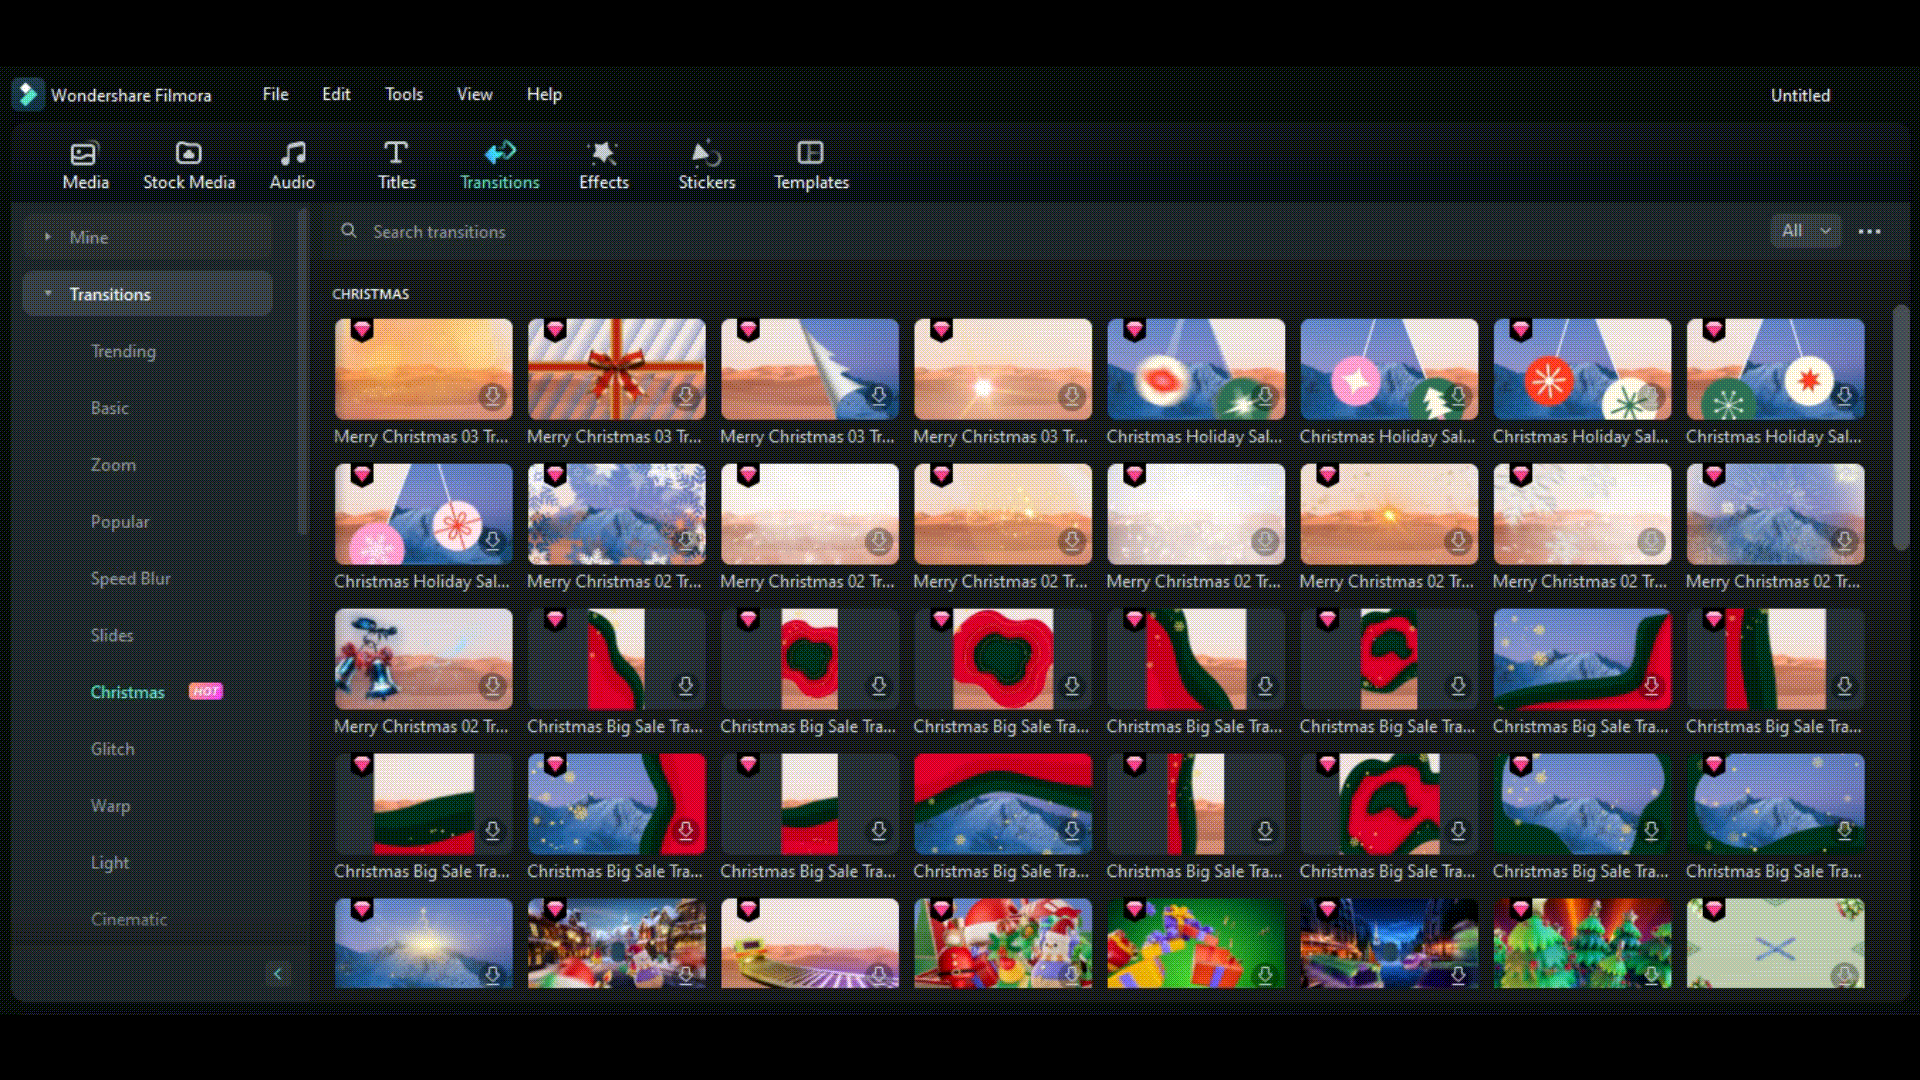The image size is (1920, 1080).
Task: Open the View menu
Action: [474, 94]
